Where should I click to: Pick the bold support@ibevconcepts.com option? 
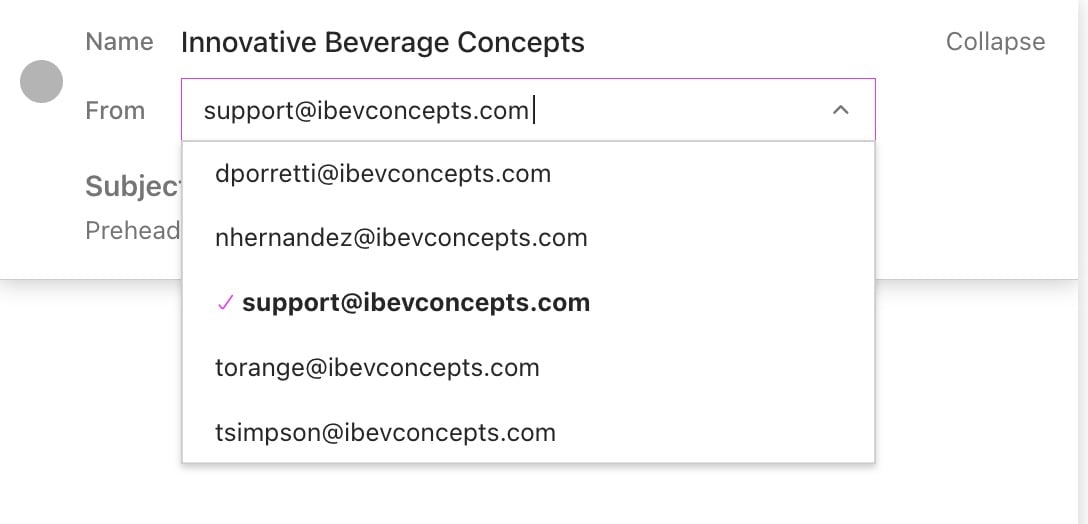coord(416,303)
